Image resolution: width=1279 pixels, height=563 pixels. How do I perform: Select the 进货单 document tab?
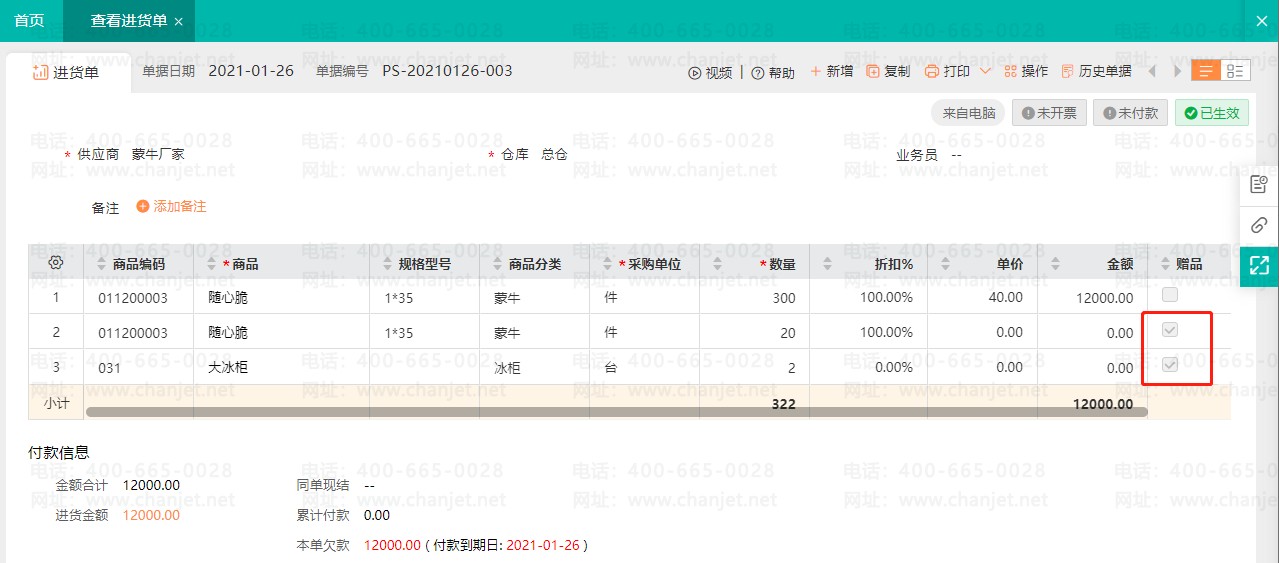pos(67,72)
